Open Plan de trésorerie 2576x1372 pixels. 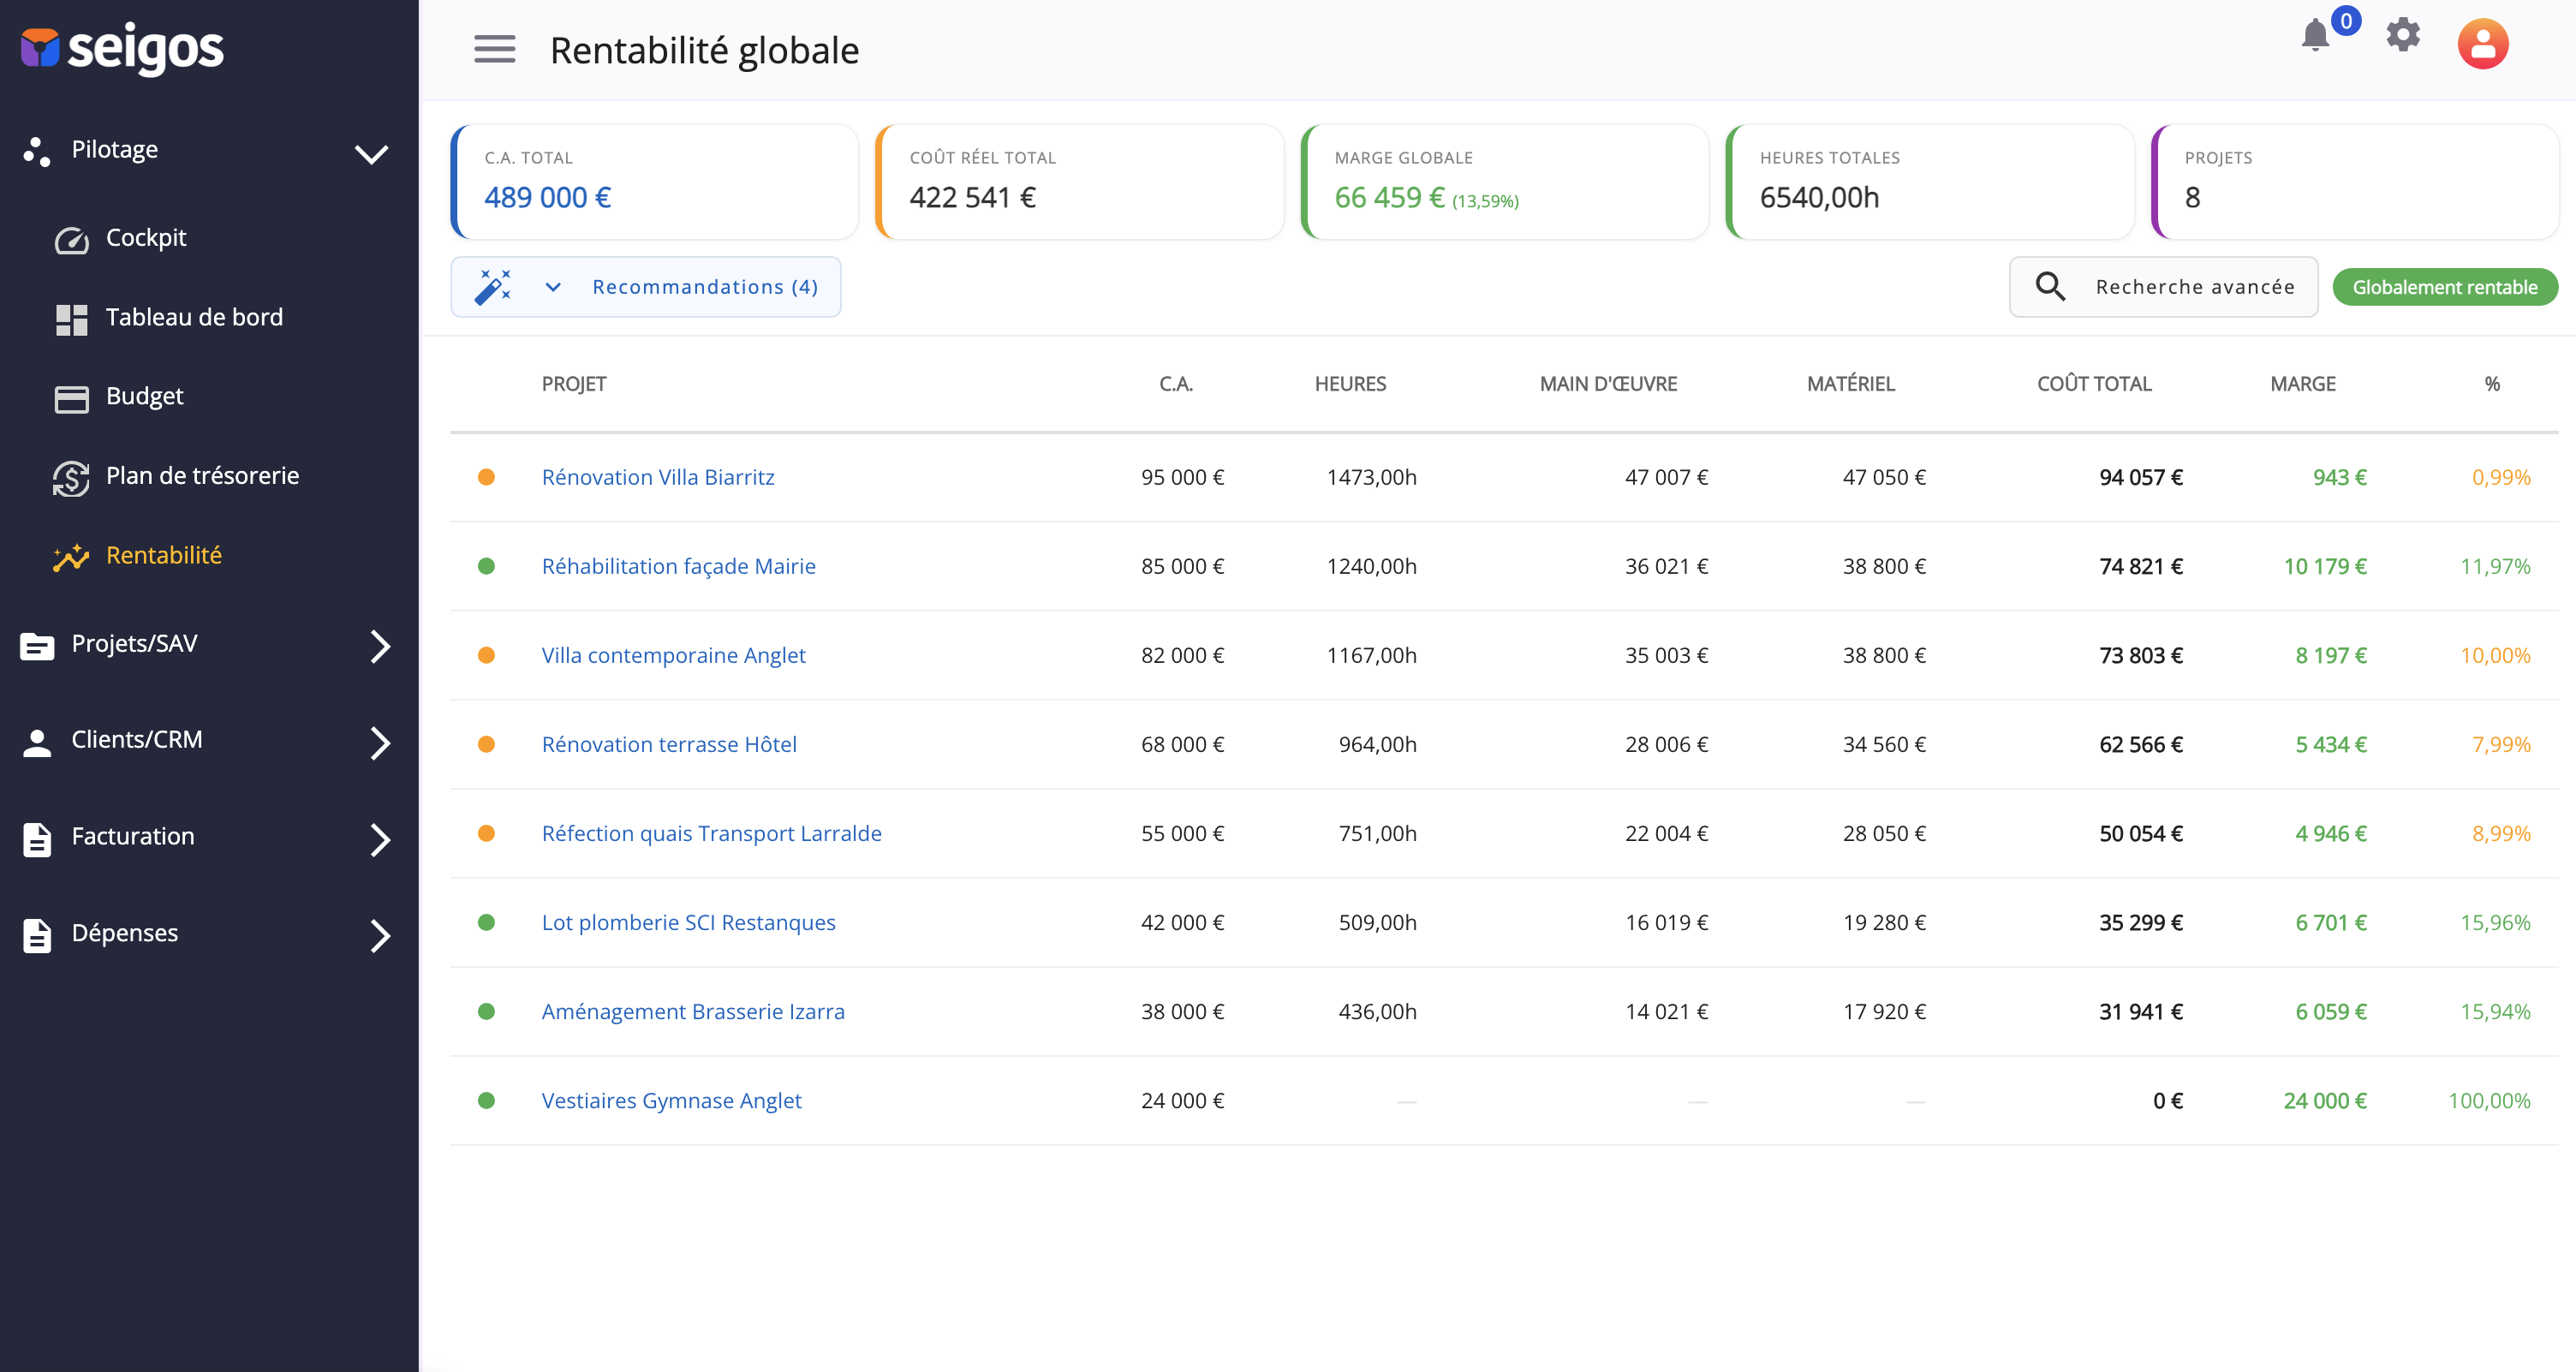pos(202,475)
